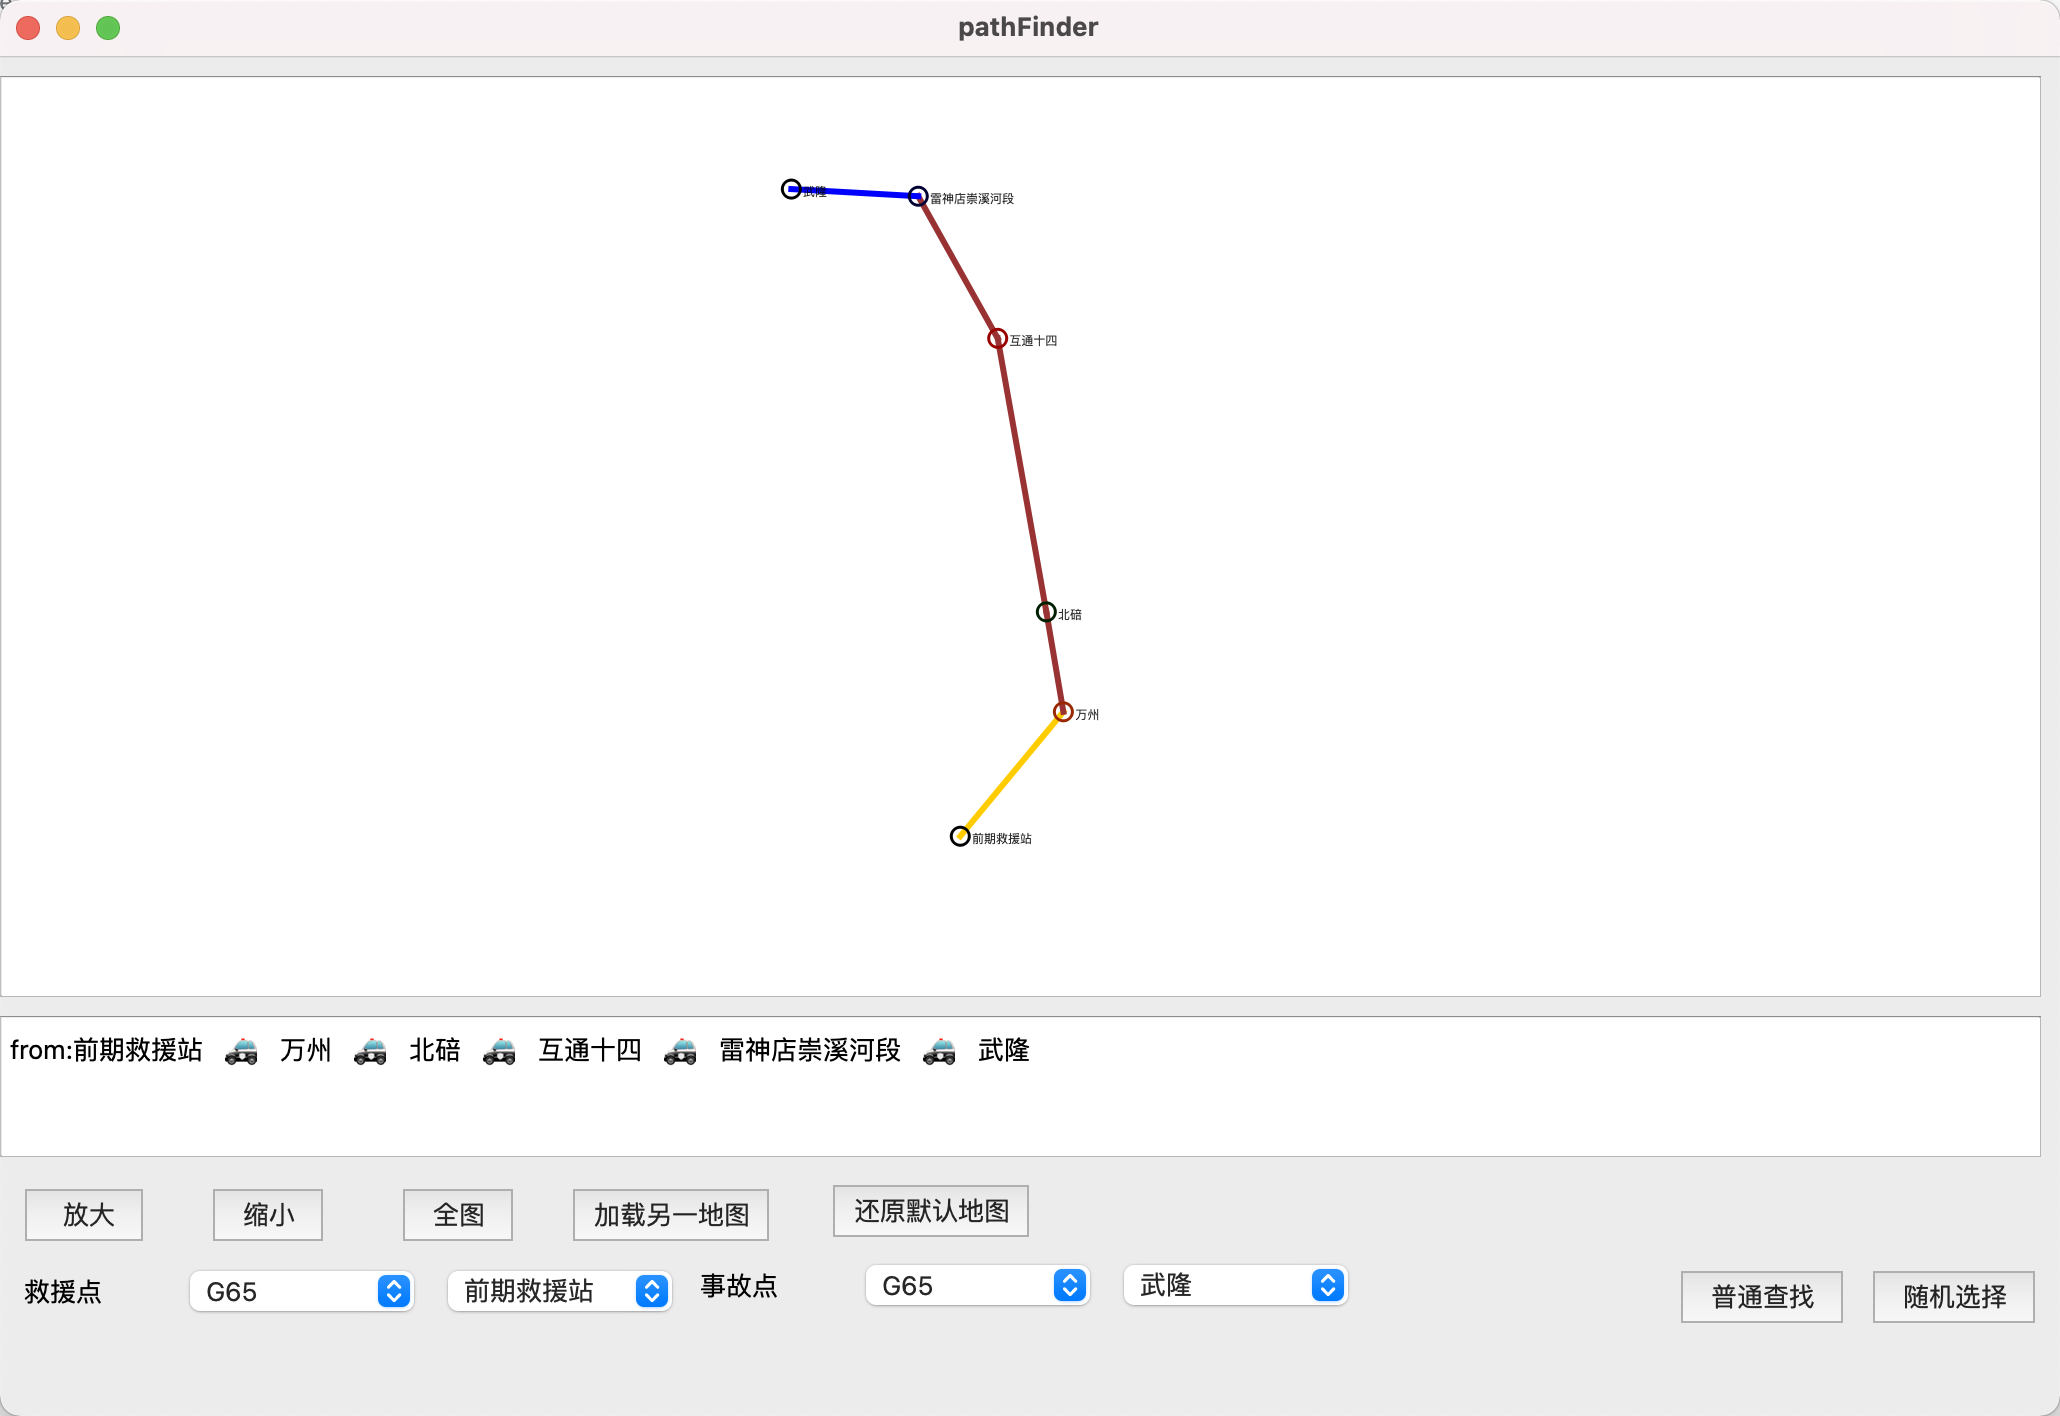This screenshot has height=1416, width=2060.
Task: Open the 武隆 accident station dropdown
Action: pos(1235,1286)
